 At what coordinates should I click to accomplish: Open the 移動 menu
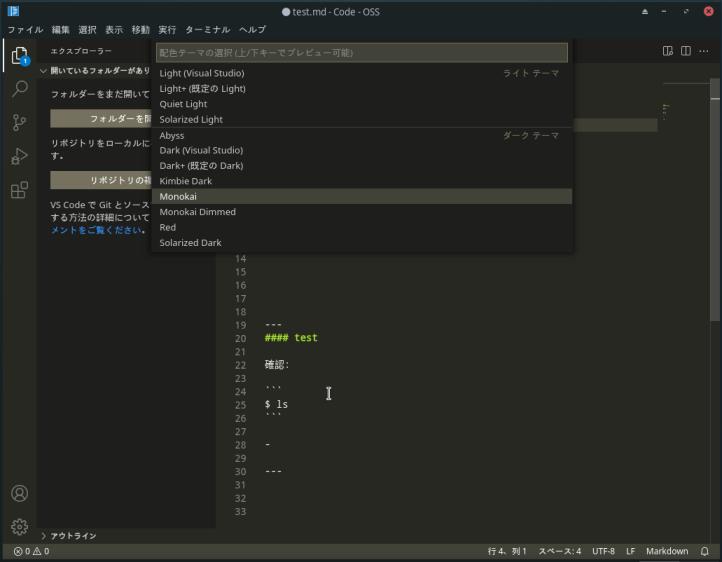click(140, 30)
